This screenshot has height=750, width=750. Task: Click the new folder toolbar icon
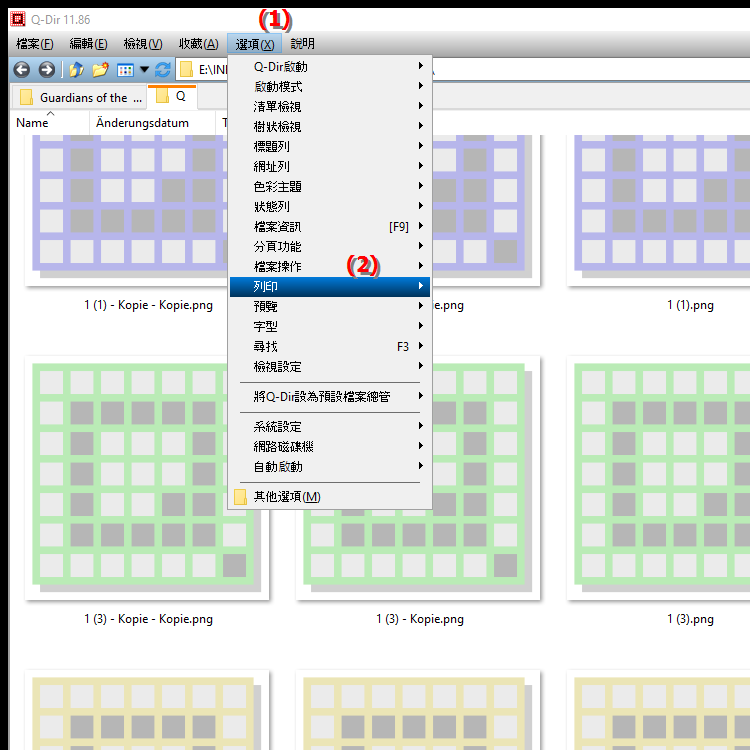[x=100, y=70]
